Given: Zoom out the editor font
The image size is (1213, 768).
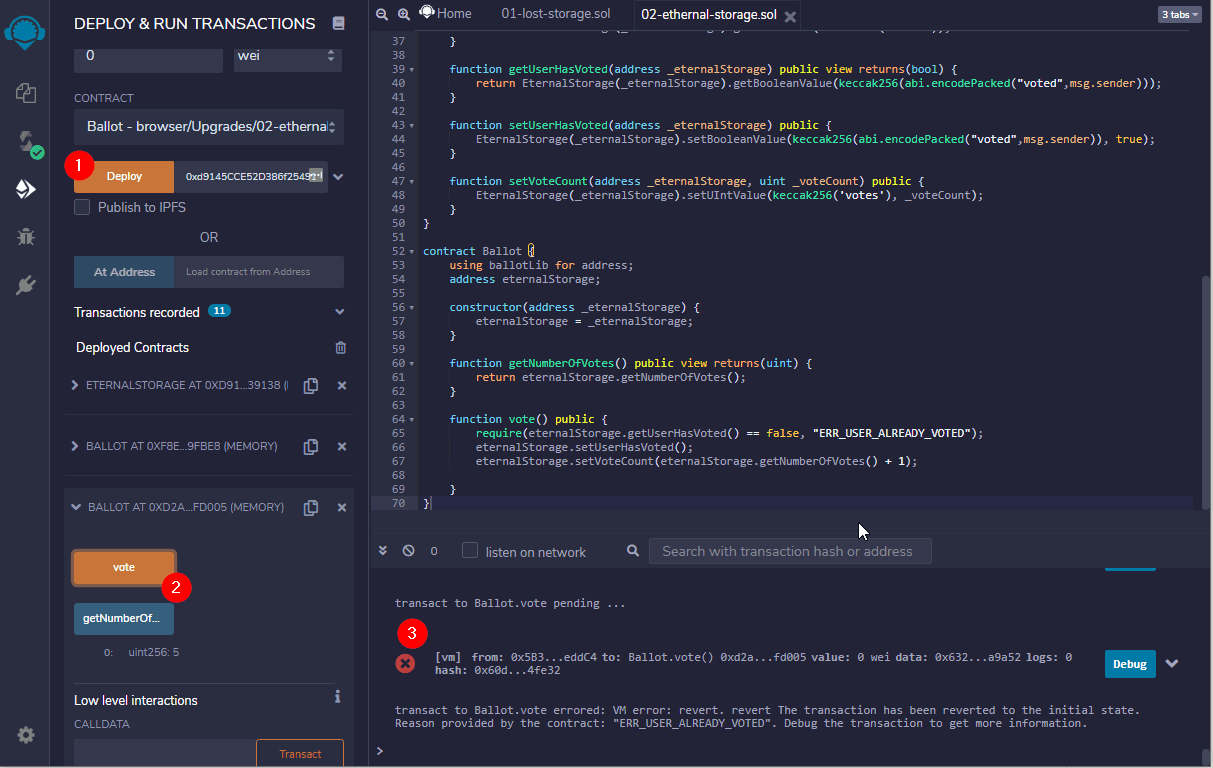Looking at the screenshot, I should coord(382,14).
